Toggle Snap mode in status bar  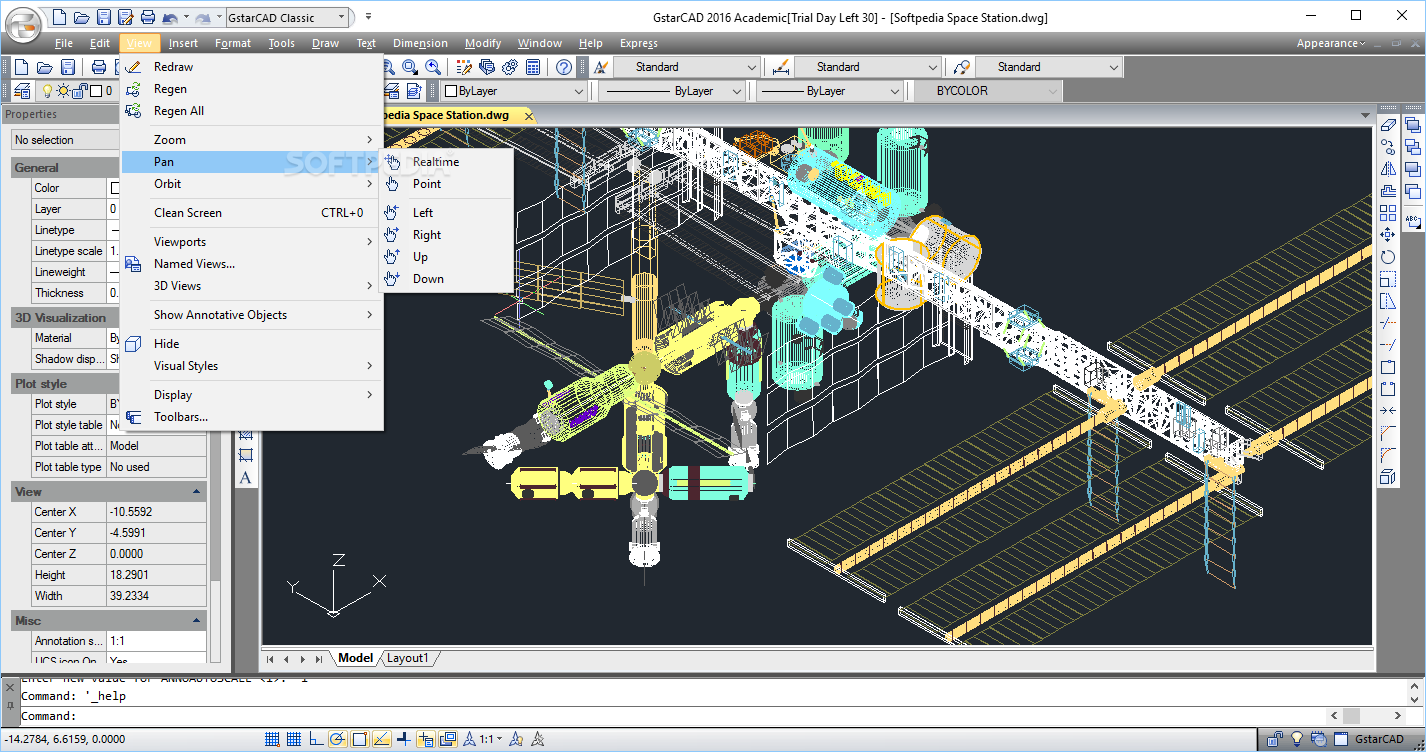(x=272, y=740)
